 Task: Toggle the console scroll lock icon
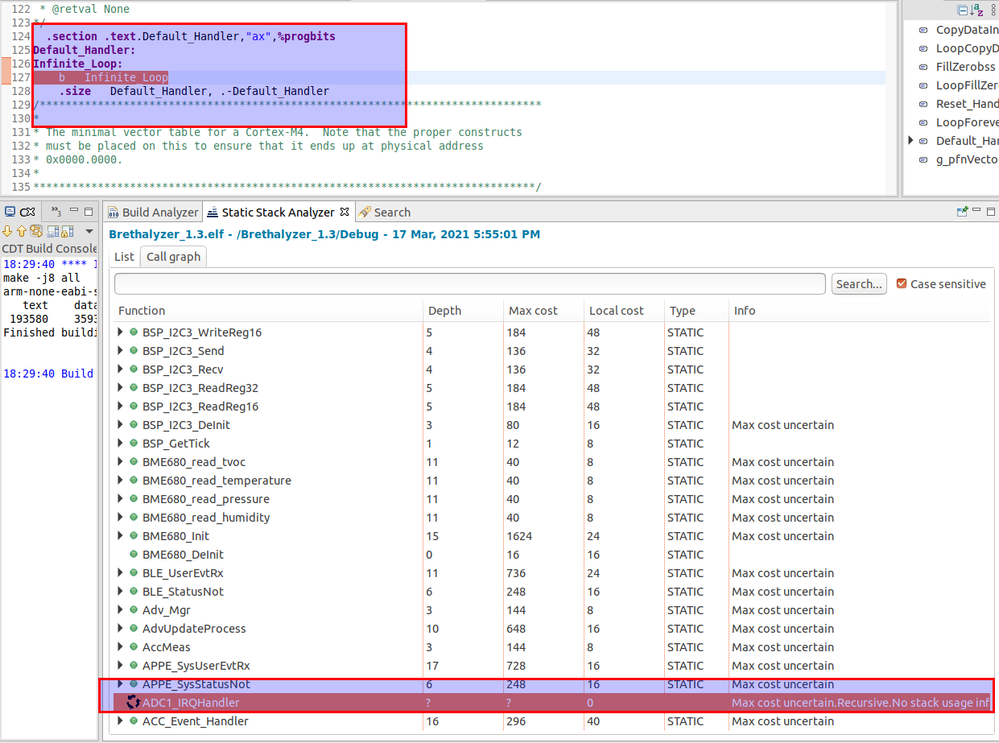(67, 231)
